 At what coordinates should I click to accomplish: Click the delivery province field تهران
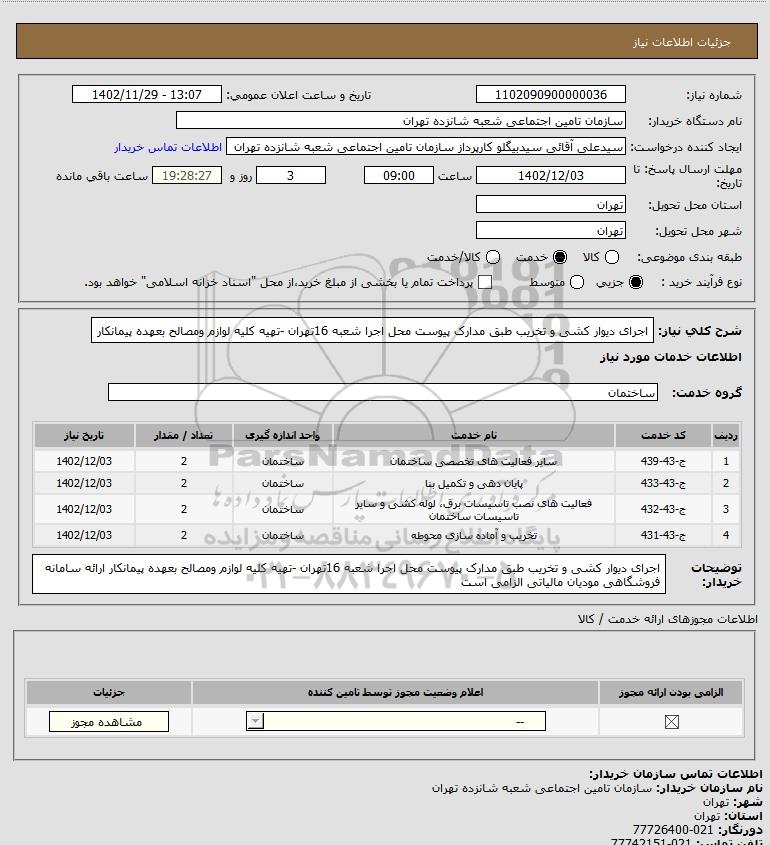pyautogui.click(x=551, y=205)
